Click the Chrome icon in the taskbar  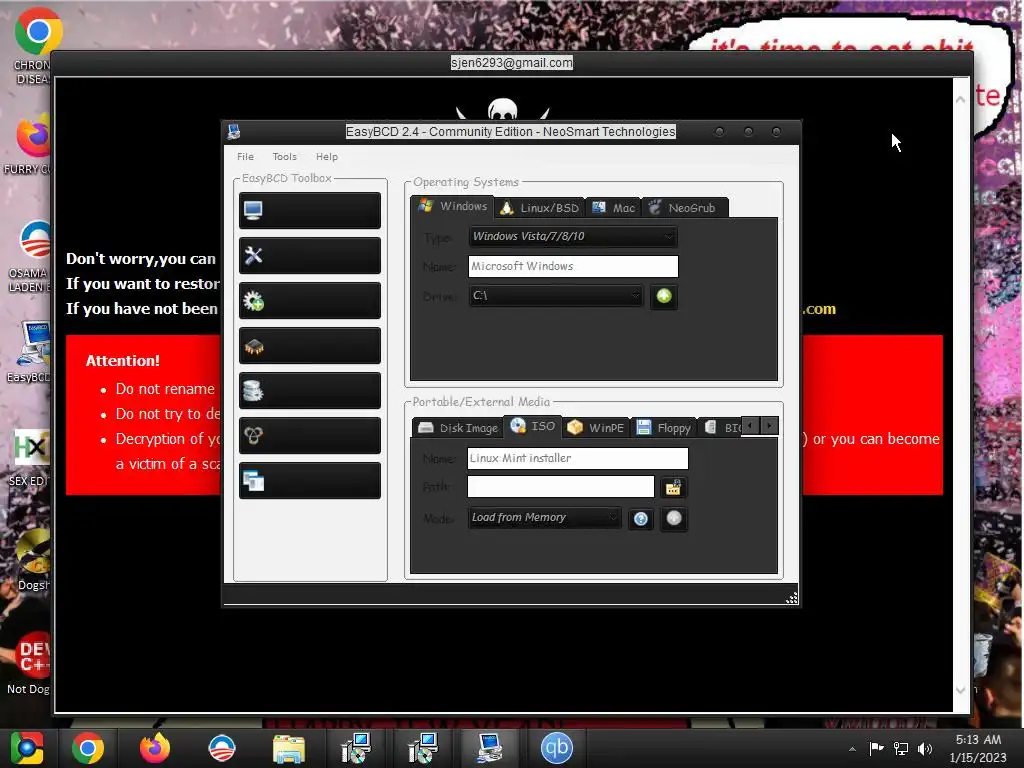pos(88,748)
